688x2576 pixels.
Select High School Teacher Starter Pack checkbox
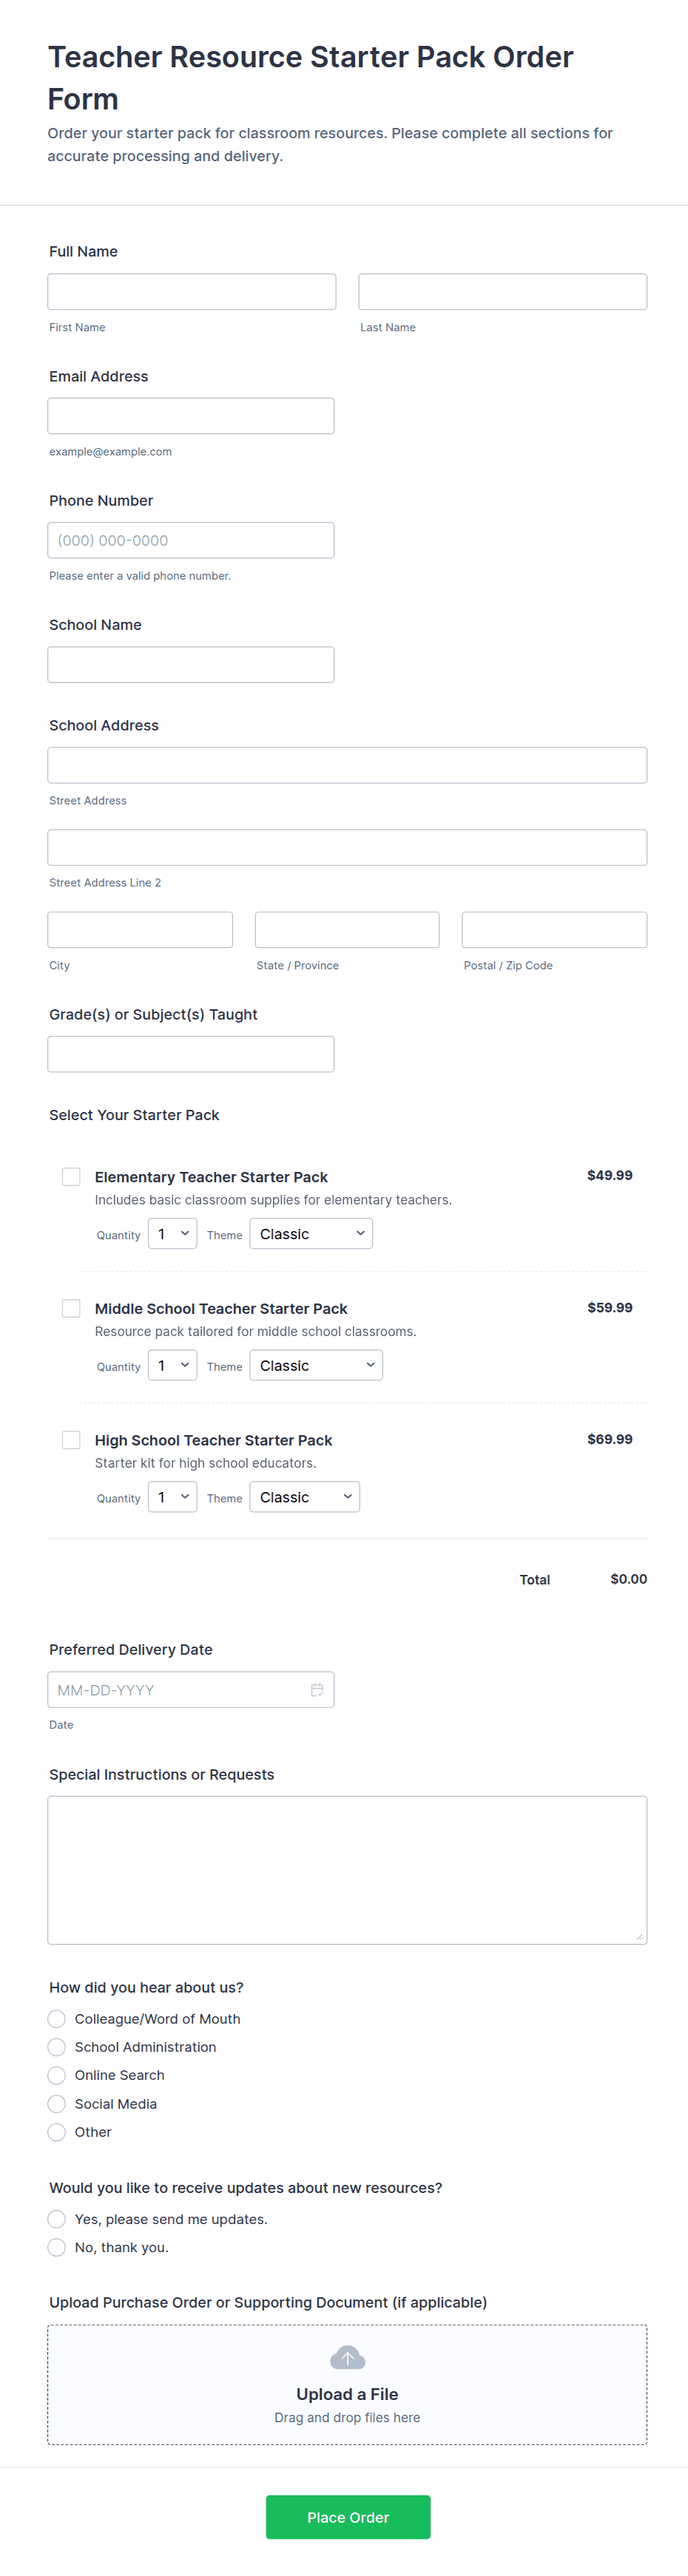click(x=71, y=1440)
